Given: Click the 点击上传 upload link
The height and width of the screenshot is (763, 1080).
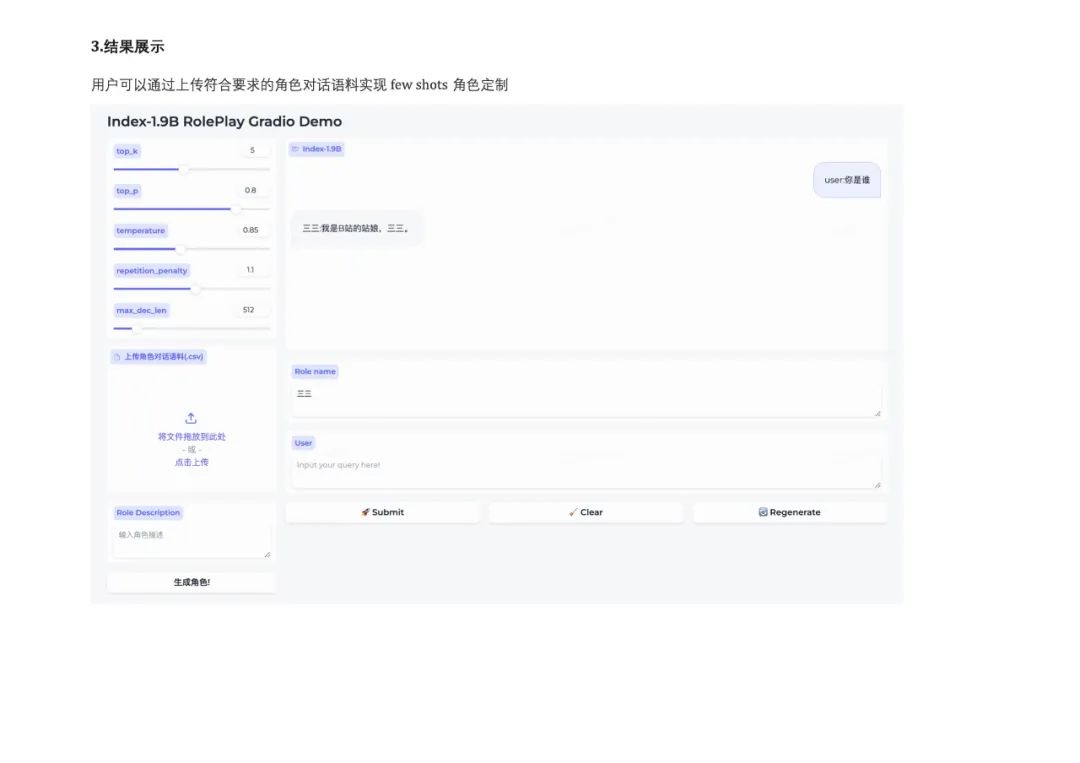Looking at the screenshot, I should 191,462.
